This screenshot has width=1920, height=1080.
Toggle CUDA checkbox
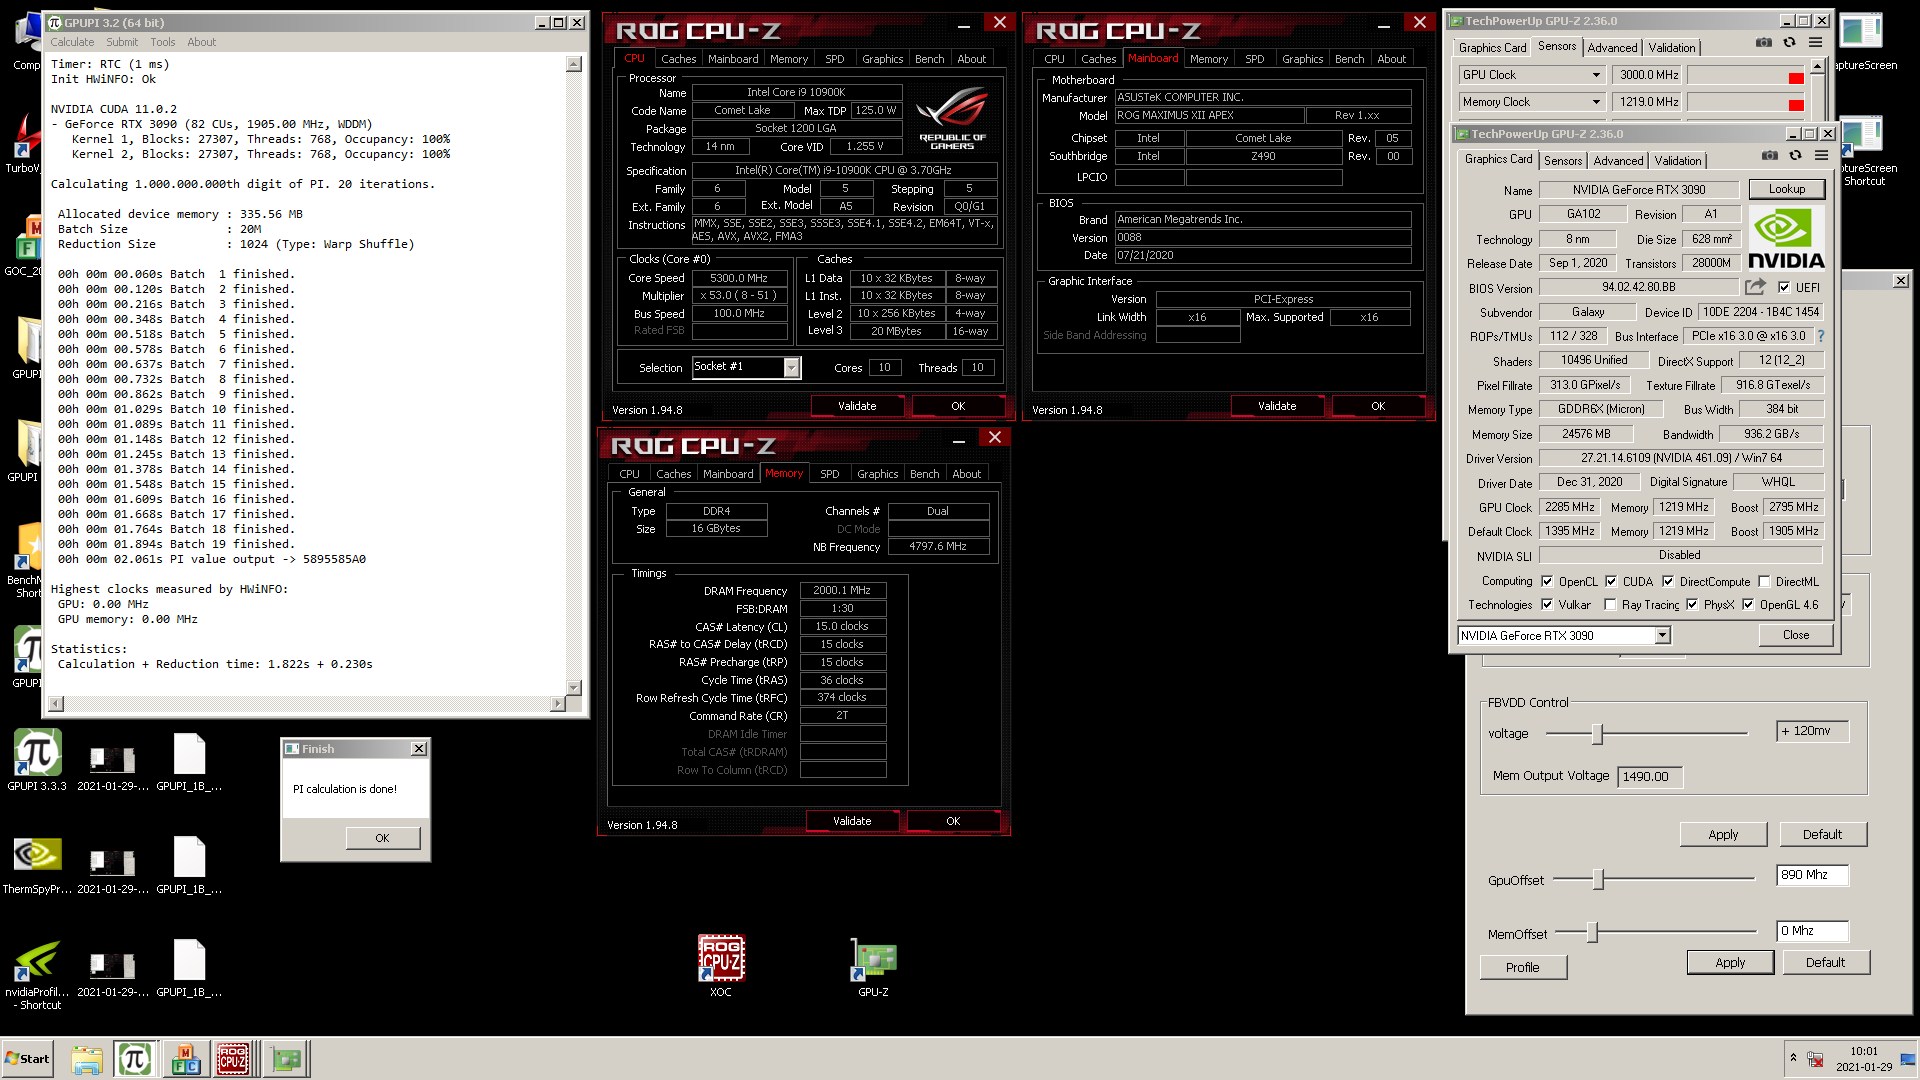tap(1611, 581)
